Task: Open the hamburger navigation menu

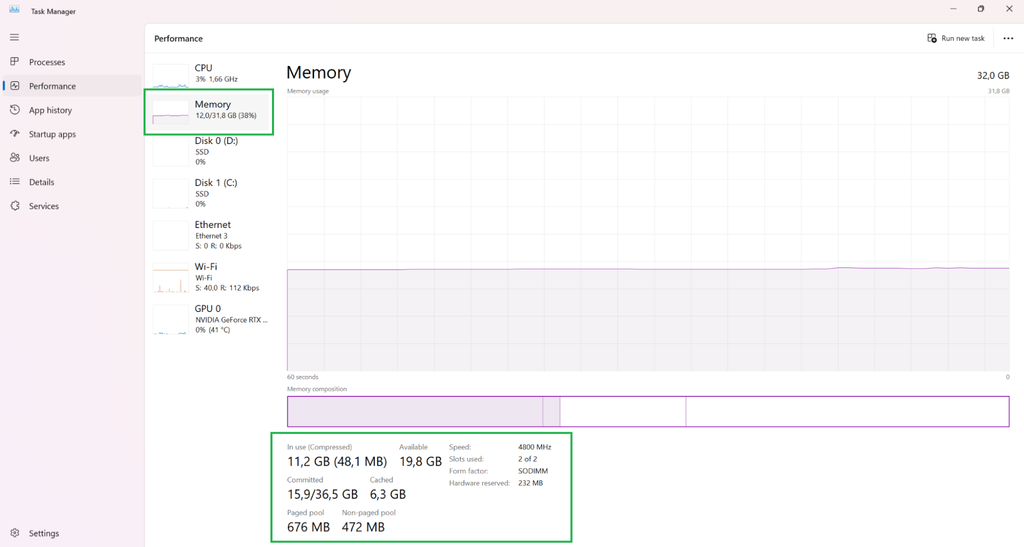Action: pos(14,37)
